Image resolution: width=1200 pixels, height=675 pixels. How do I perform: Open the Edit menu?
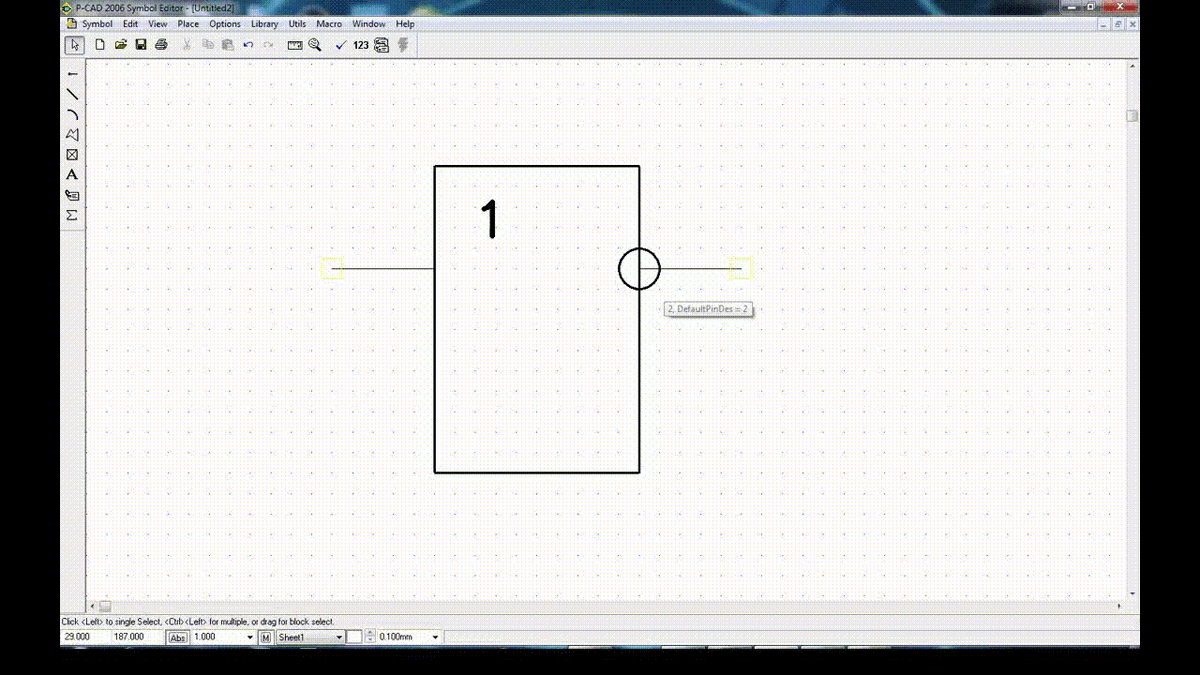click(x=131, y=24)
